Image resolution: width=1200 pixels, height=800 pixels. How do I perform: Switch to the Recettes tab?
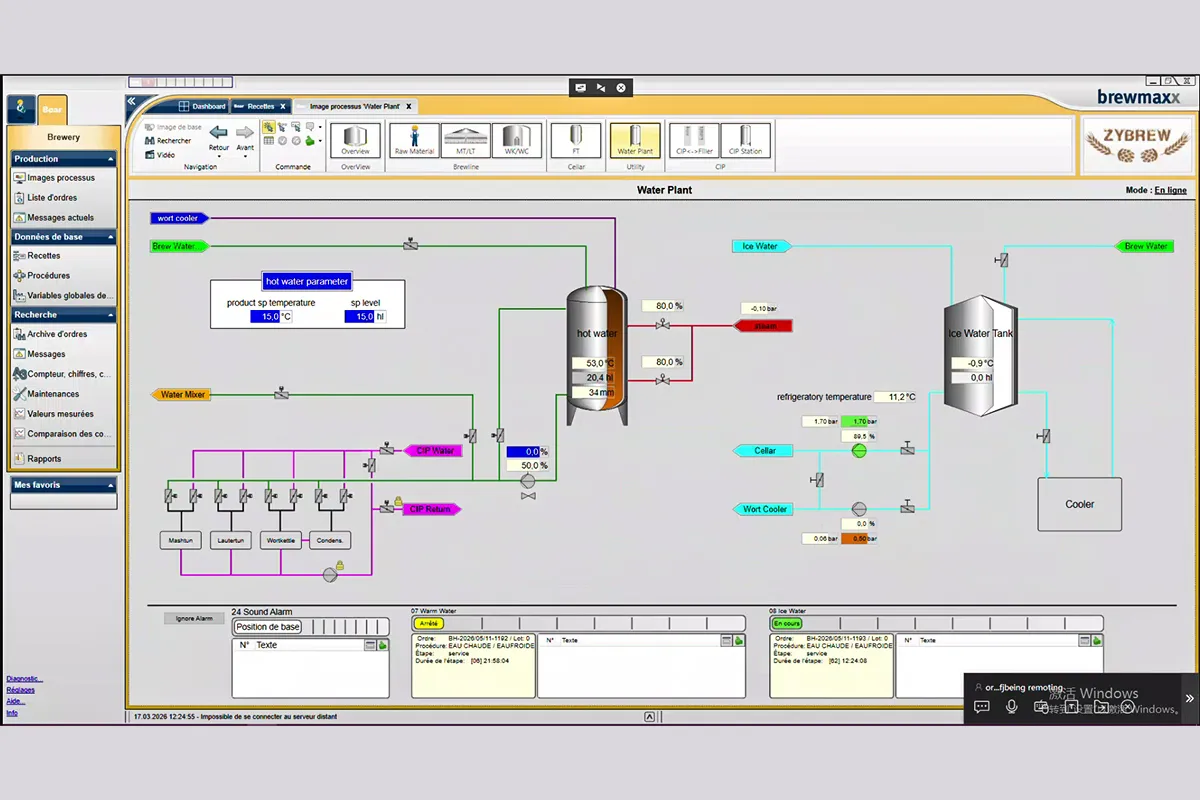[x=261, y=106]
